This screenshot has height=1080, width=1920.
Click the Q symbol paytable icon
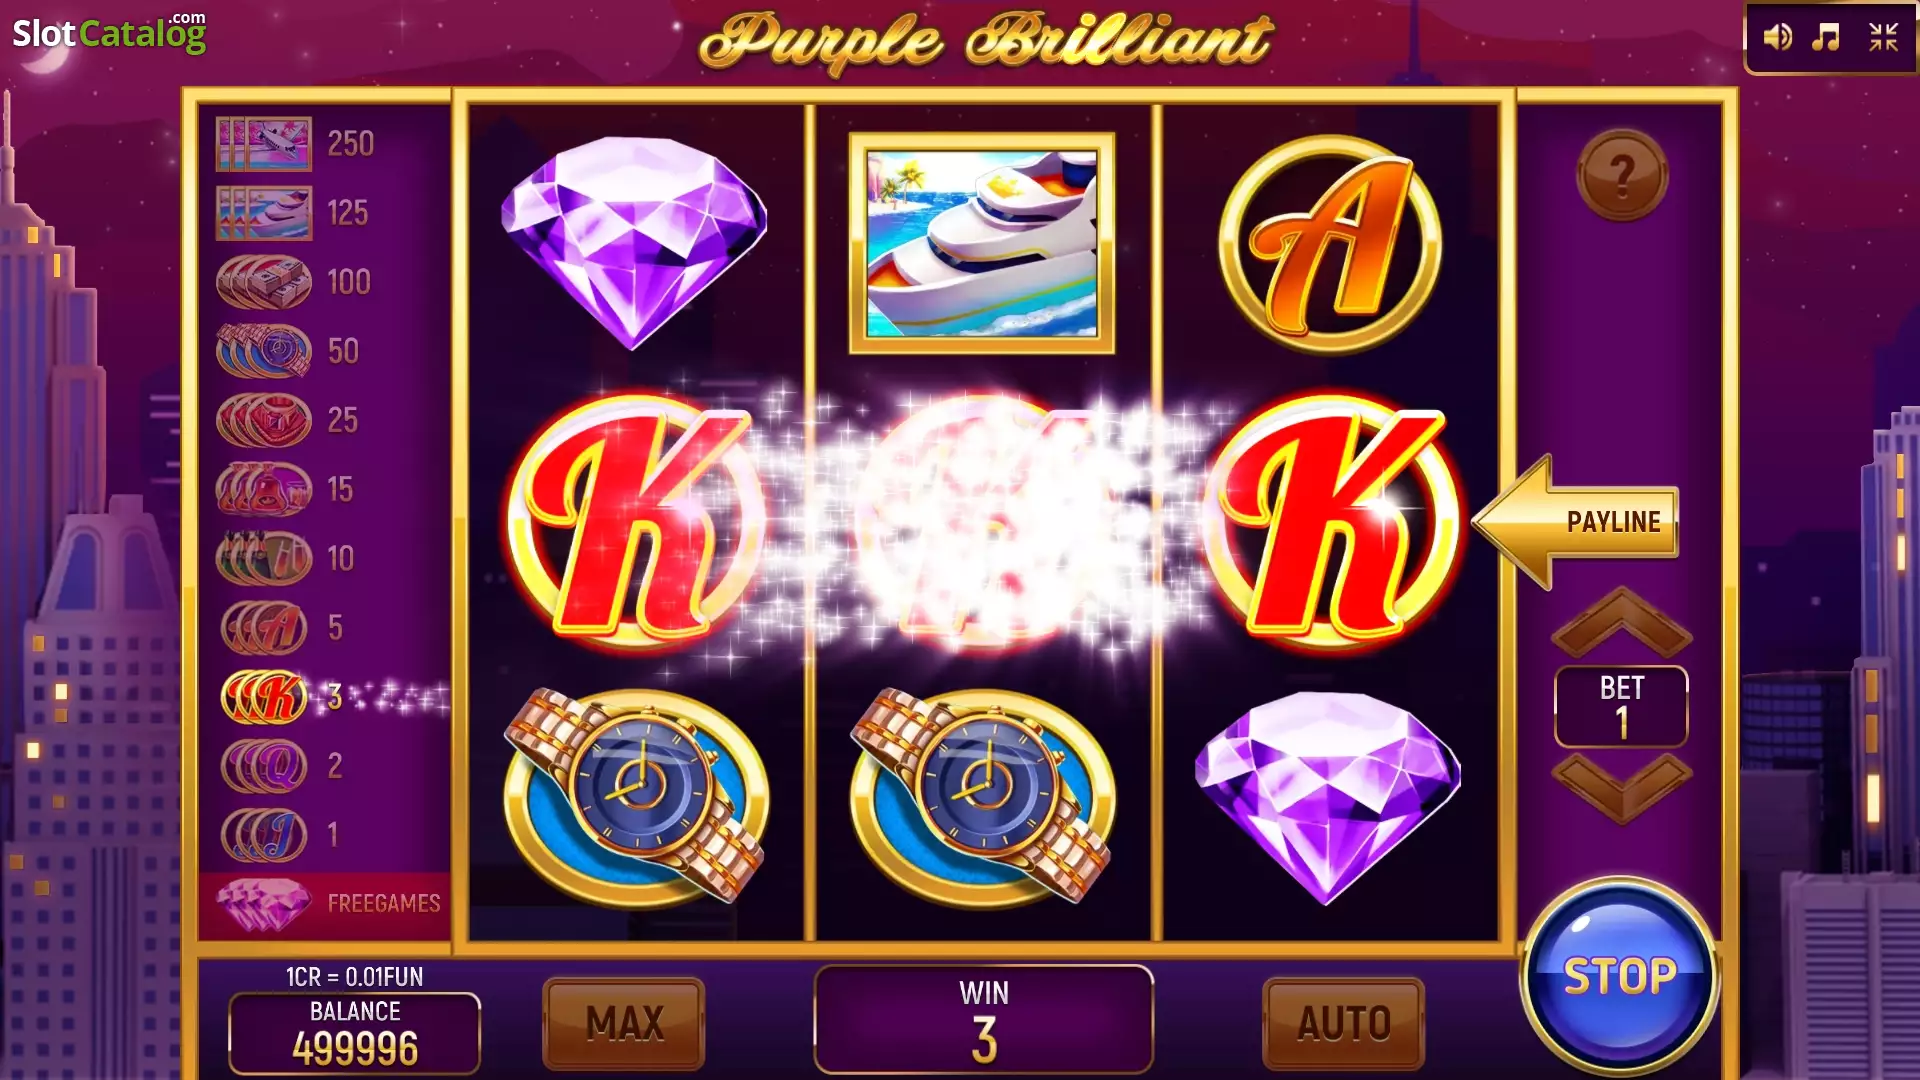click(265, 766)
